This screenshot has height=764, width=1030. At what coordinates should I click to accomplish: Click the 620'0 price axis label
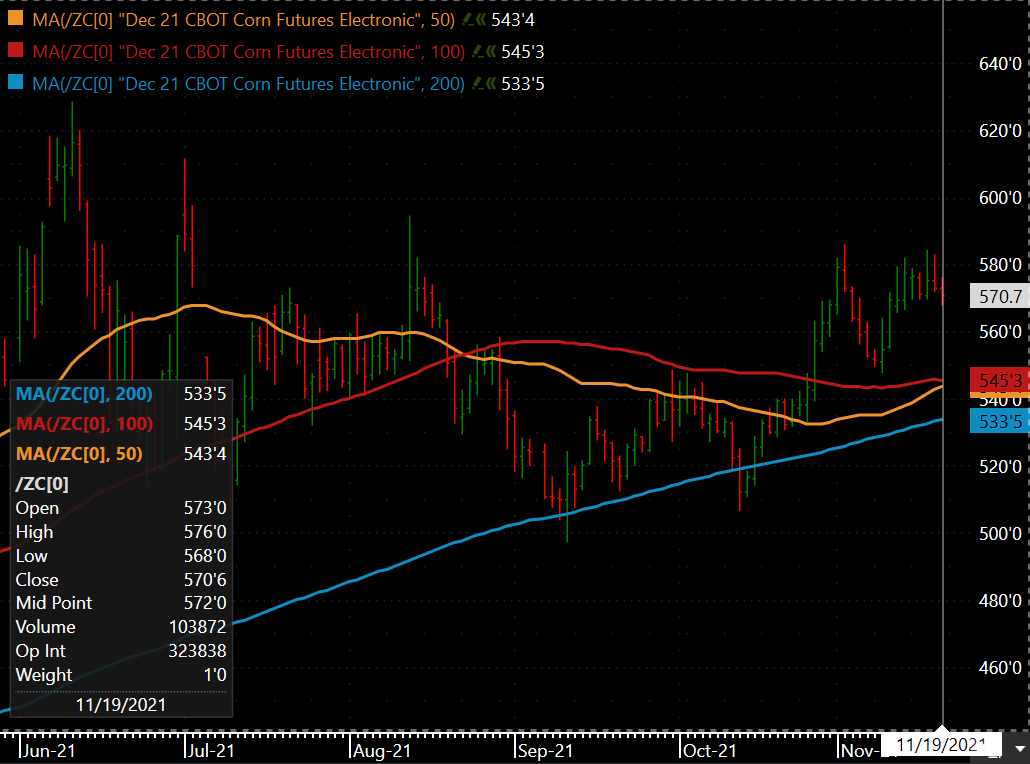[x=1000, y=131]
